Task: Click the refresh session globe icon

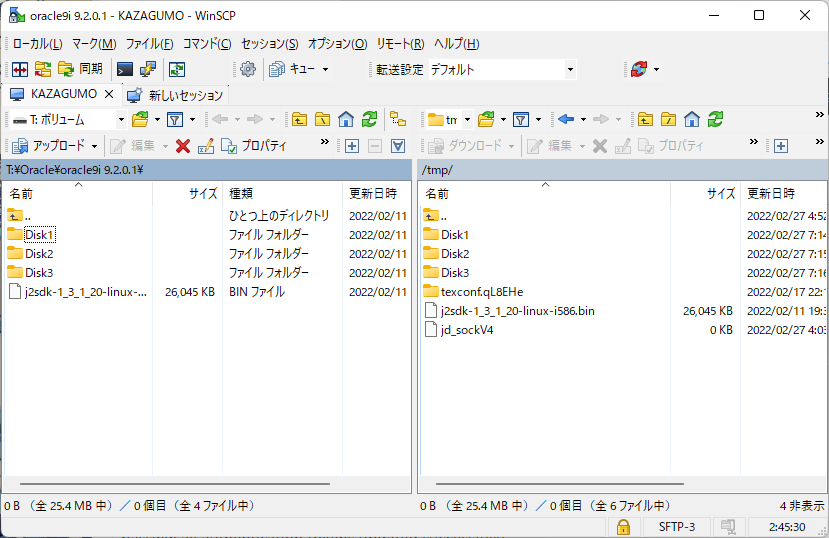Action: (639, 69)
